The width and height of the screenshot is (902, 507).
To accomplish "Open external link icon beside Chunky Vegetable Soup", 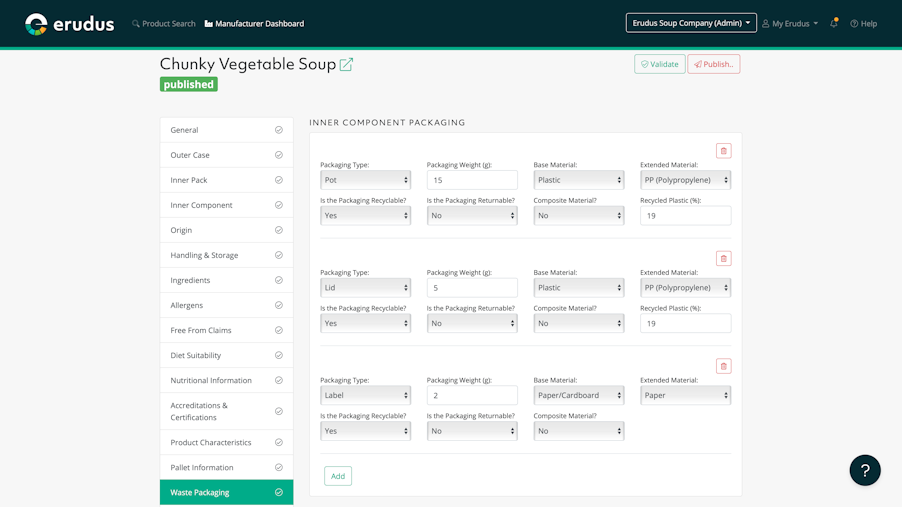I will click(x=346, y=64).
